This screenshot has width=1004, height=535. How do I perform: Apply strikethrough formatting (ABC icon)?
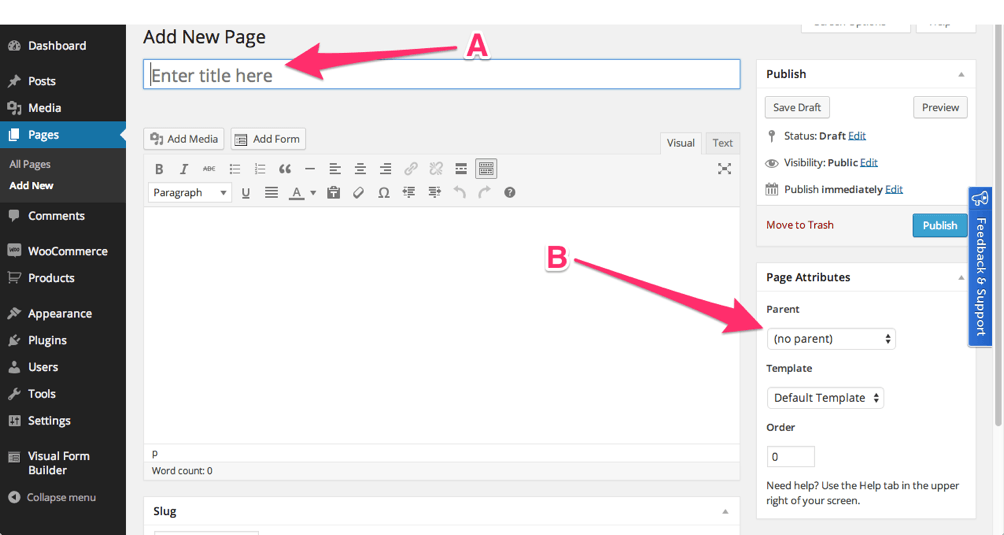209,169
